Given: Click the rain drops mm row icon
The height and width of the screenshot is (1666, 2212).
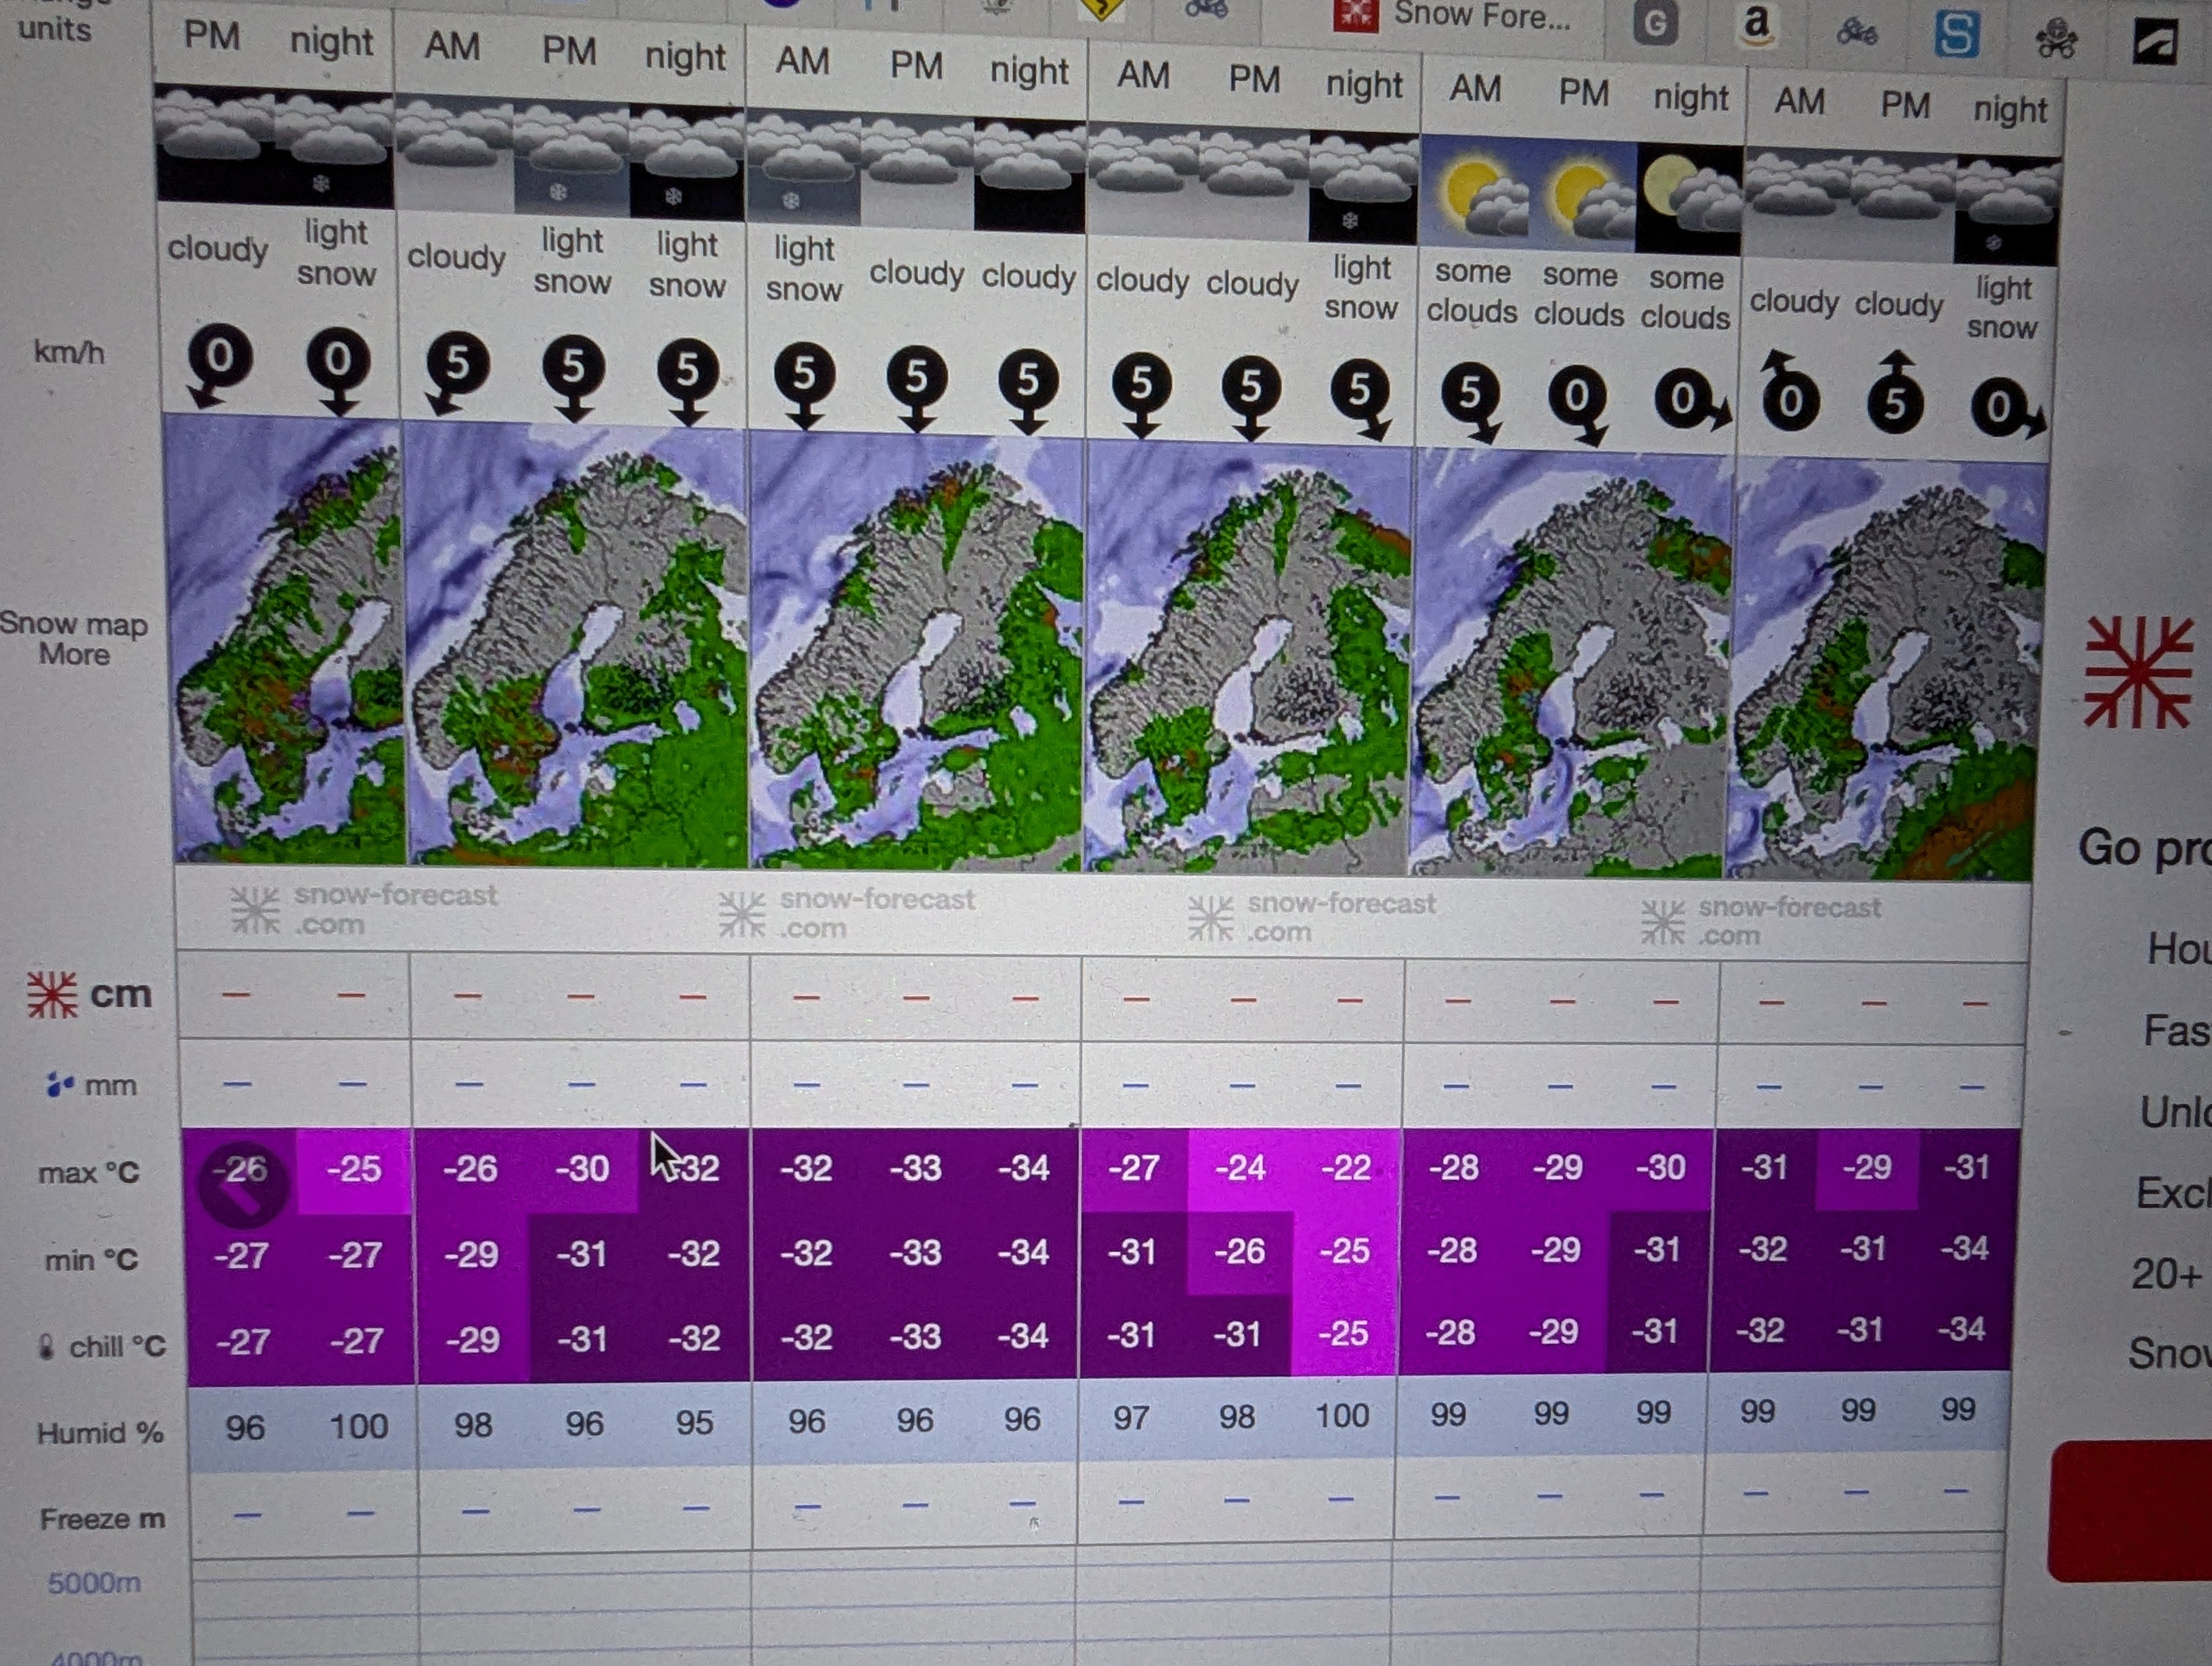Looking at the screenshot, I should [x=60, y=1085].
